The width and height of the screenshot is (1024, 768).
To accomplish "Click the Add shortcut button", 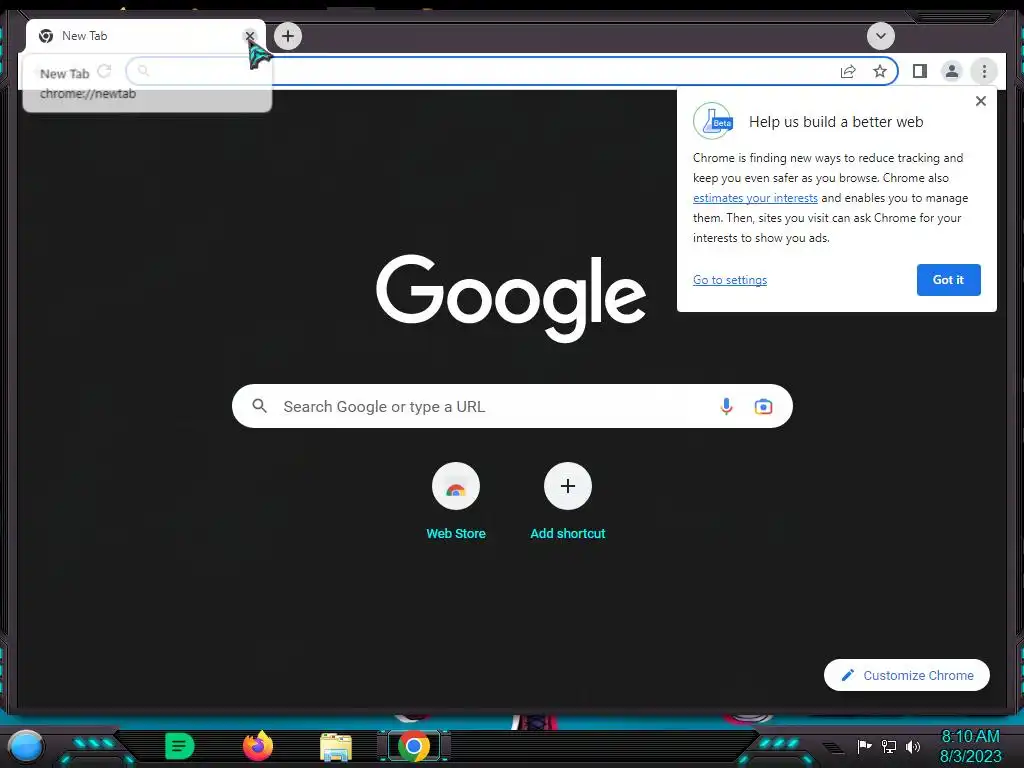I will 568,487.
